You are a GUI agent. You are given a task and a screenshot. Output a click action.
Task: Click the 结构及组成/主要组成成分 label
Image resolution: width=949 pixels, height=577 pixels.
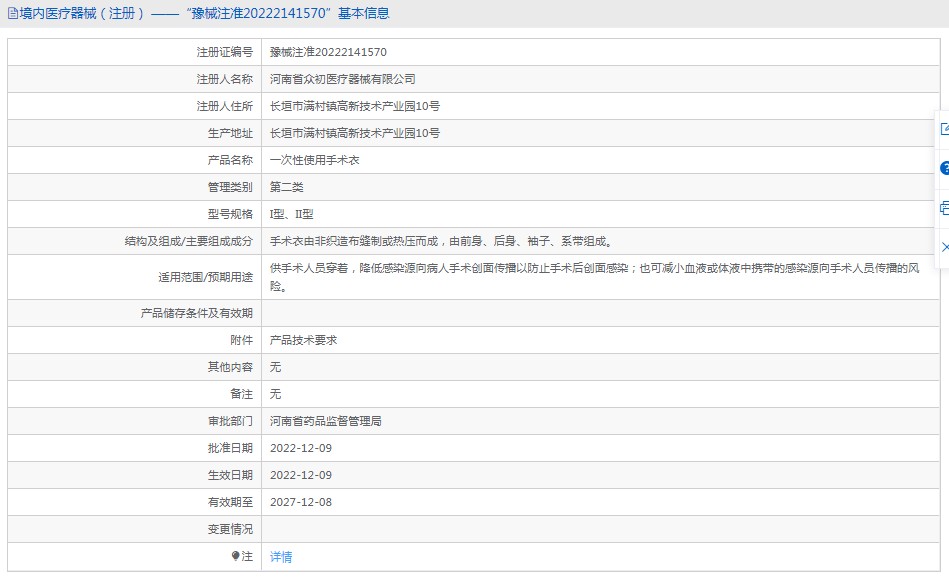(189, 241)
